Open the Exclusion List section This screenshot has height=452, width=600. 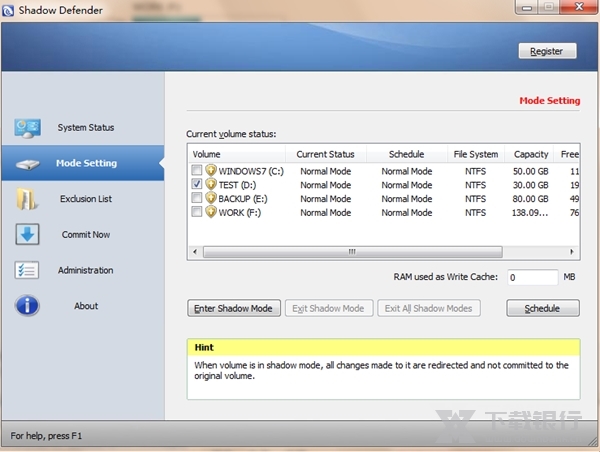tap(86, 199)
